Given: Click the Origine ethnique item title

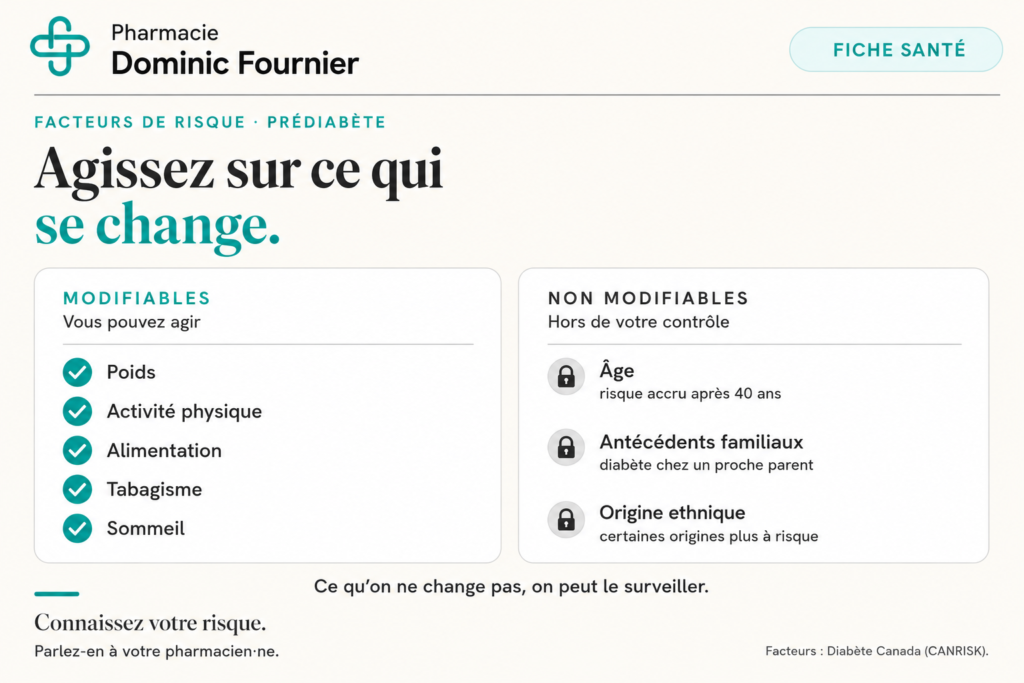Looking at the screenshot, I should pyautogui.click(x=672, y=513).
